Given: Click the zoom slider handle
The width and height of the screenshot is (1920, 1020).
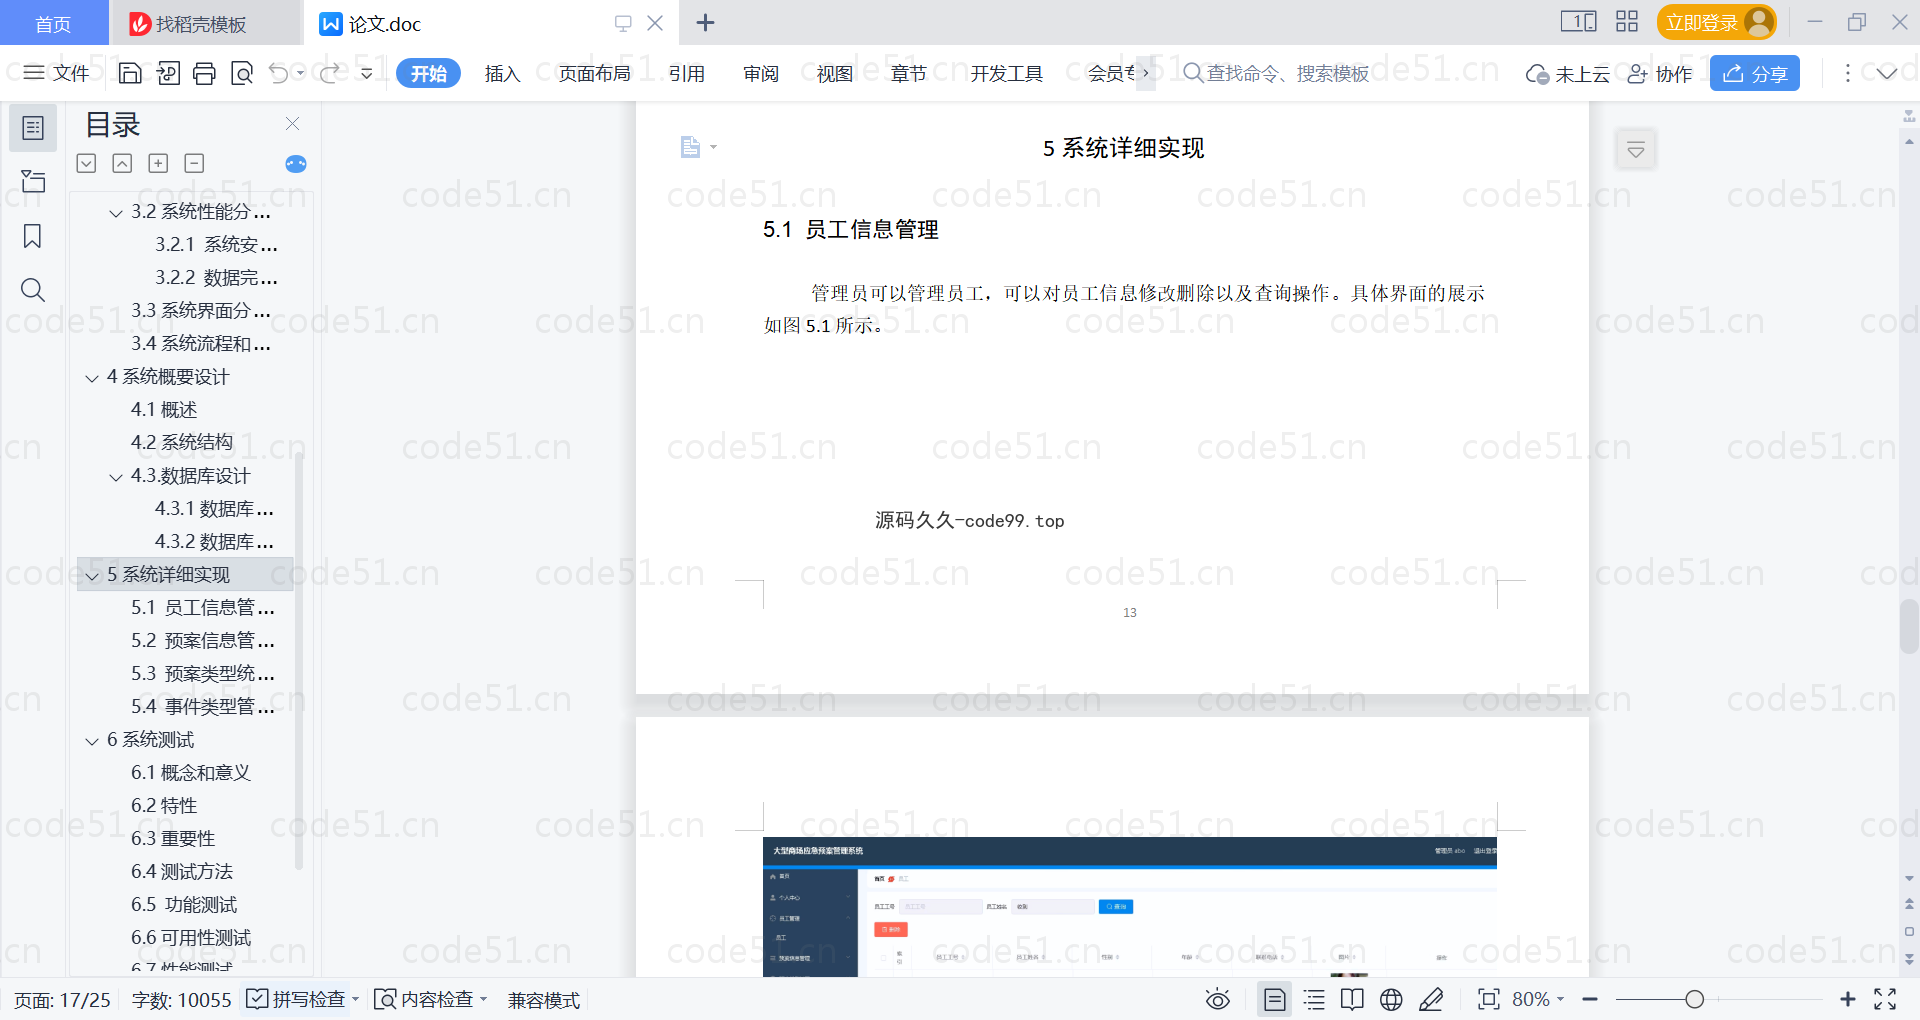Looking at the screenshot, I should tap(1694, 999).
